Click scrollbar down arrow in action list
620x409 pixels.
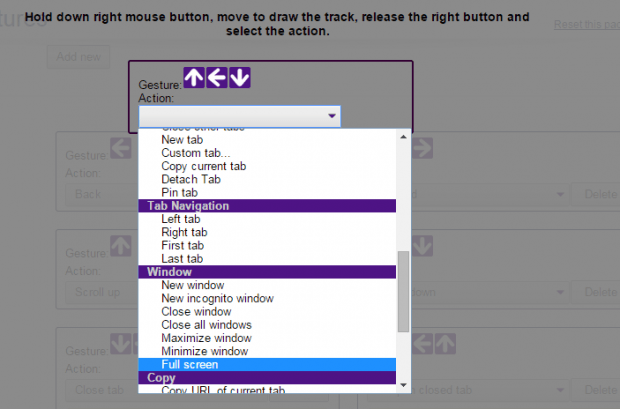pos(403,385)
